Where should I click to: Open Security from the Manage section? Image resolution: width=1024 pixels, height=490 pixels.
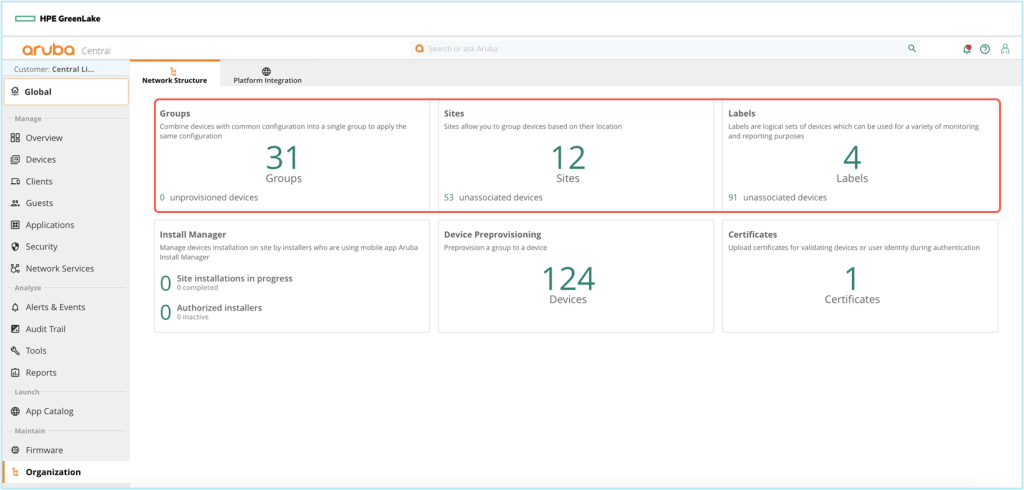(x=41, y=247)
